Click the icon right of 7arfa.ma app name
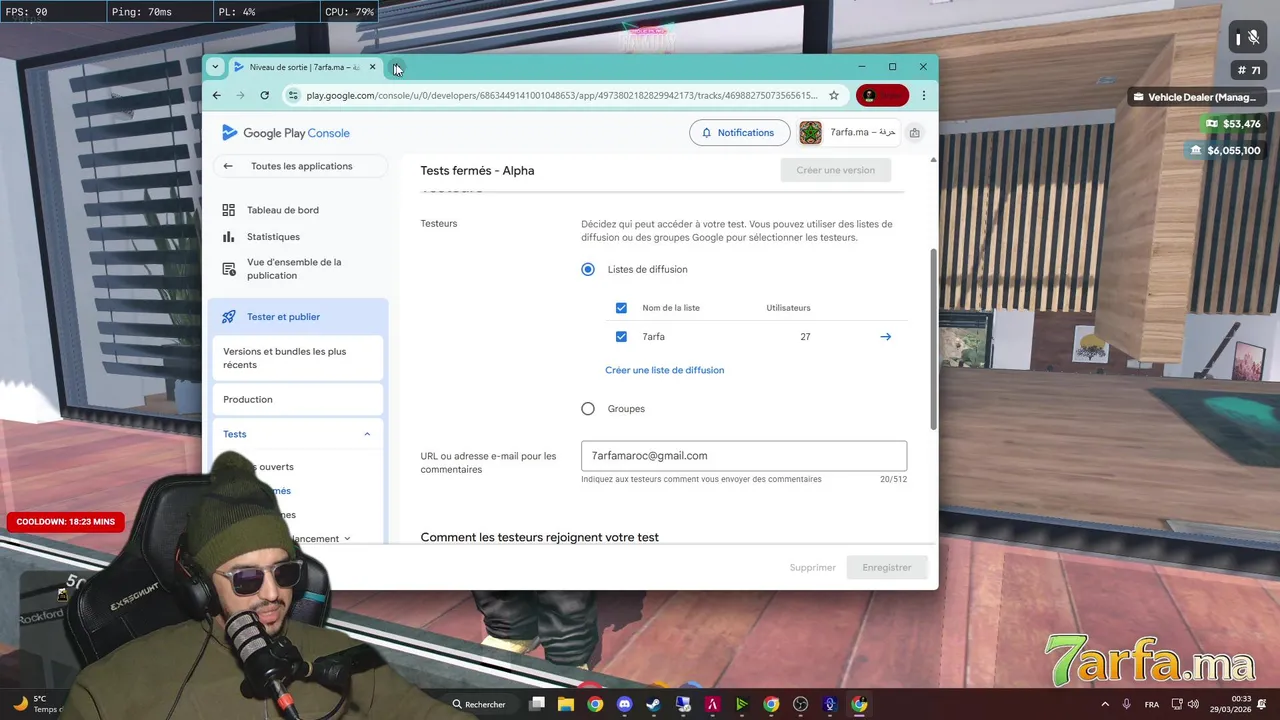The image size is (1280, 720). [914, 133]
